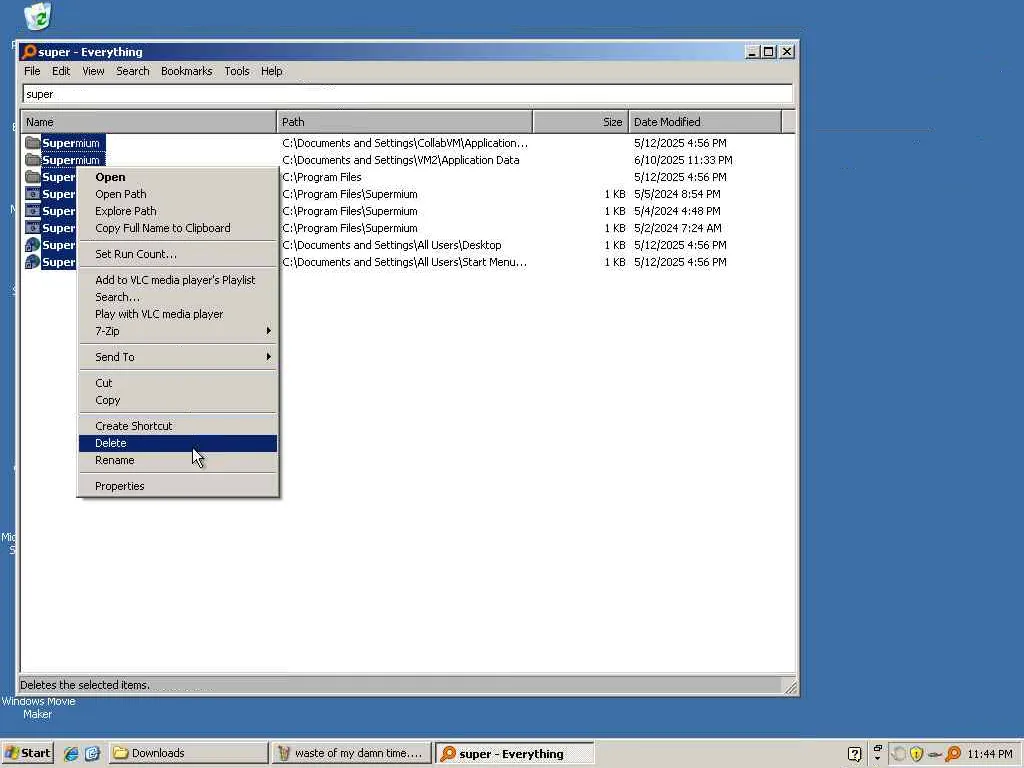This screenshot has height=768, width=1024.
Task: Maximize the Everything window
Action: click(769, 52)
